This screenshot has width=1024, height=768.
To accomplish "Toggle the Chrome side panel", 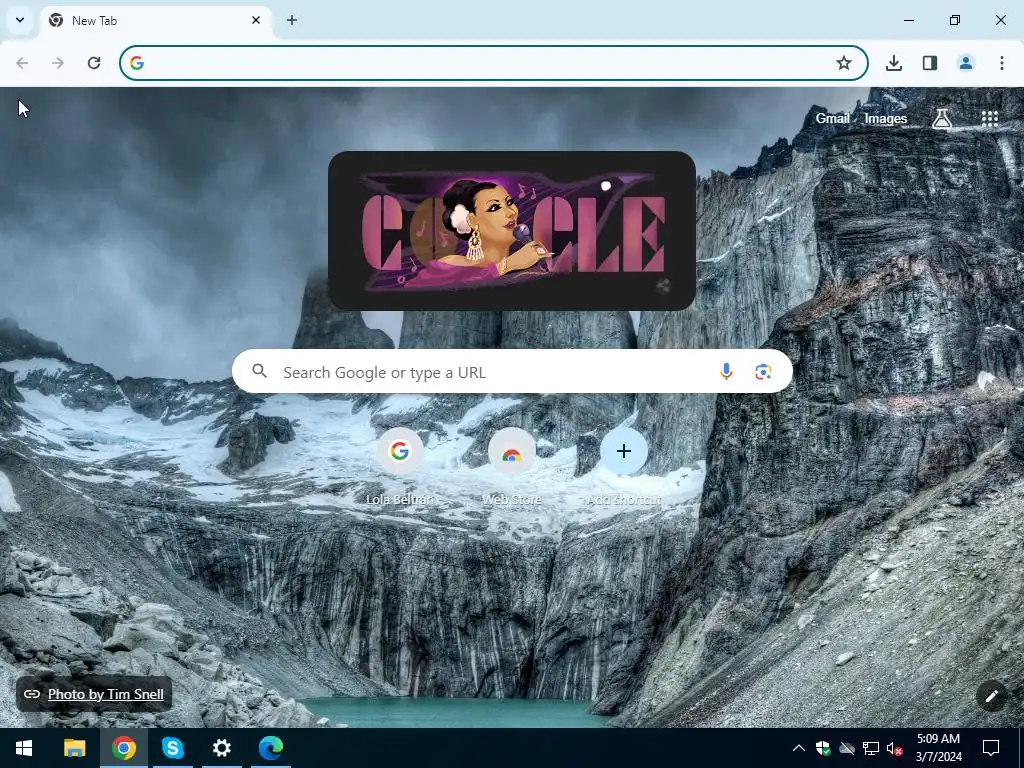I will point(930,63).
